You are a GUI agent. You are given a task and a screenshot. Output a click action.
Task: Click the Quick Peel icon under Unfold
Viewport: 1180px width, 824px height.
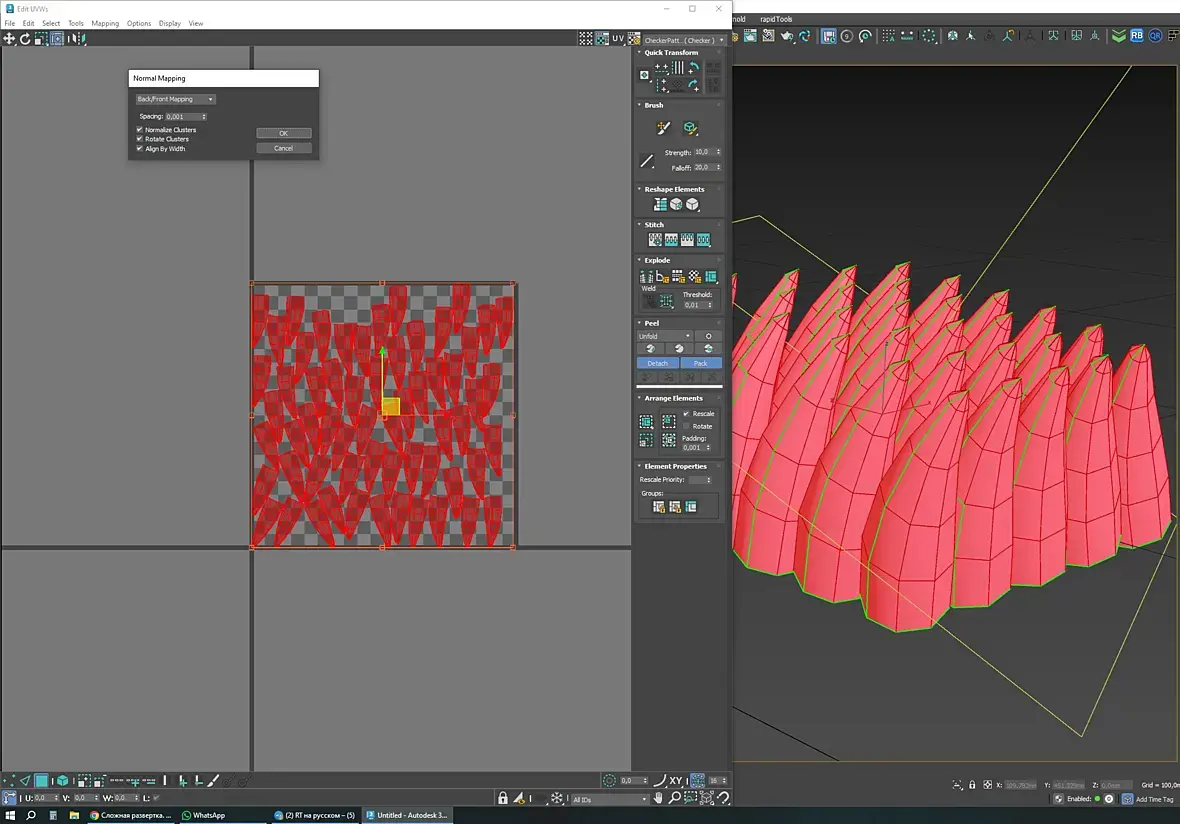(x=651, y=348)
